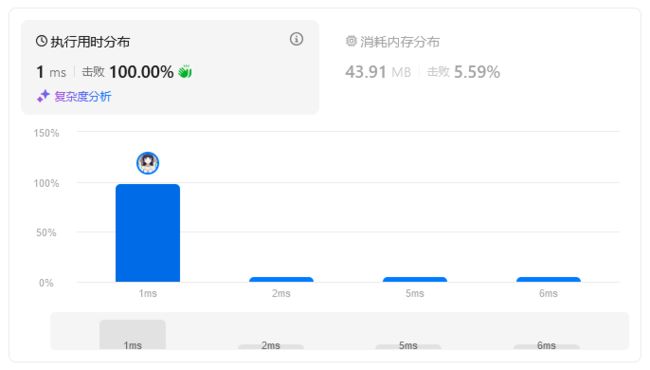Viewport: 650px width, 370px height.
Task: Click the 1ms x-axis label under chart
Action: pyautogui.click(x=148, y=293)
